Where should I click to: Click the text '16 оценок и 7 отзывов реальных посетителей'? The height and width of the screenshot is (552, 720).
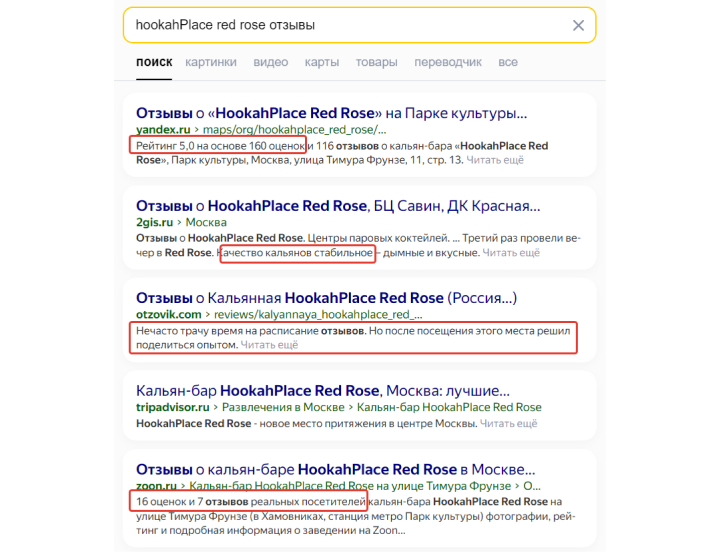point(251,501)
